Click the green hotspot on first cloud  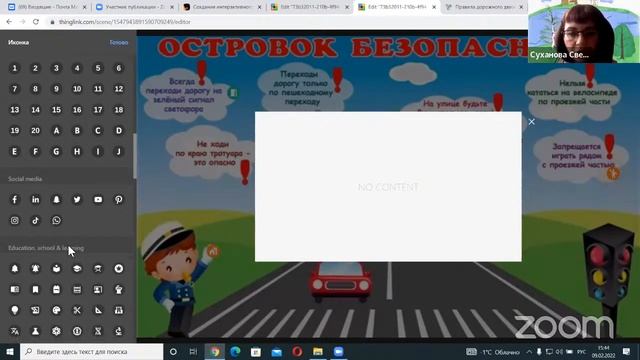233,93
